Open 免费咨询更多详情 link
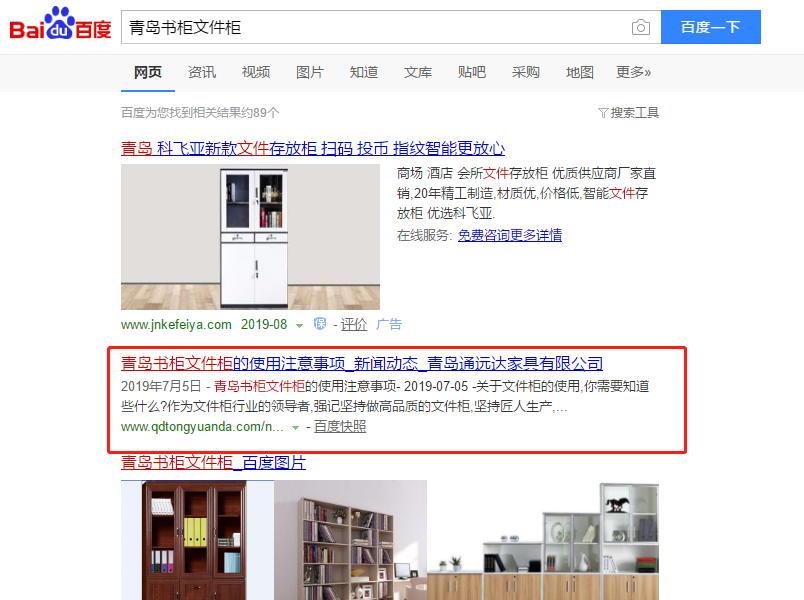Screen dimensions: 804x600 [510, 235]
